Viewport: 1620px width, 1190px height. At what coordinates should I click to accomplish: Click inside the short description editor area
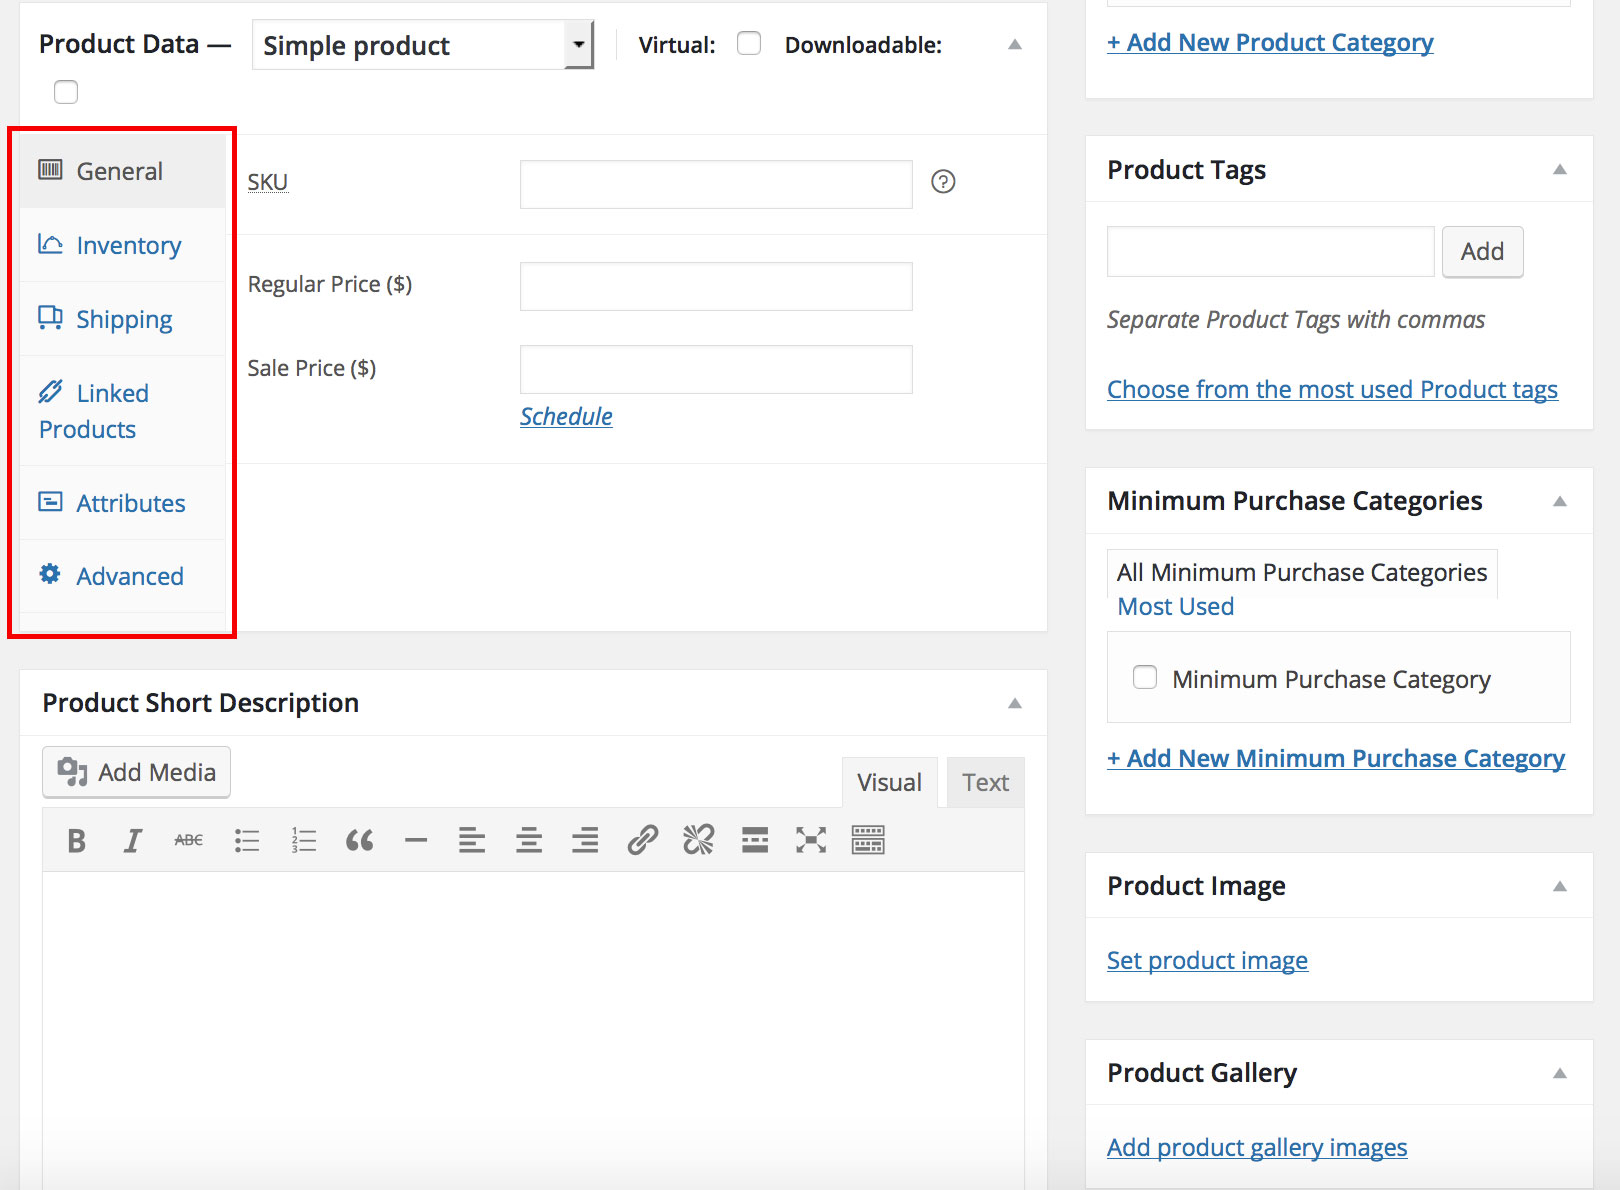[x=533, y=1030]
